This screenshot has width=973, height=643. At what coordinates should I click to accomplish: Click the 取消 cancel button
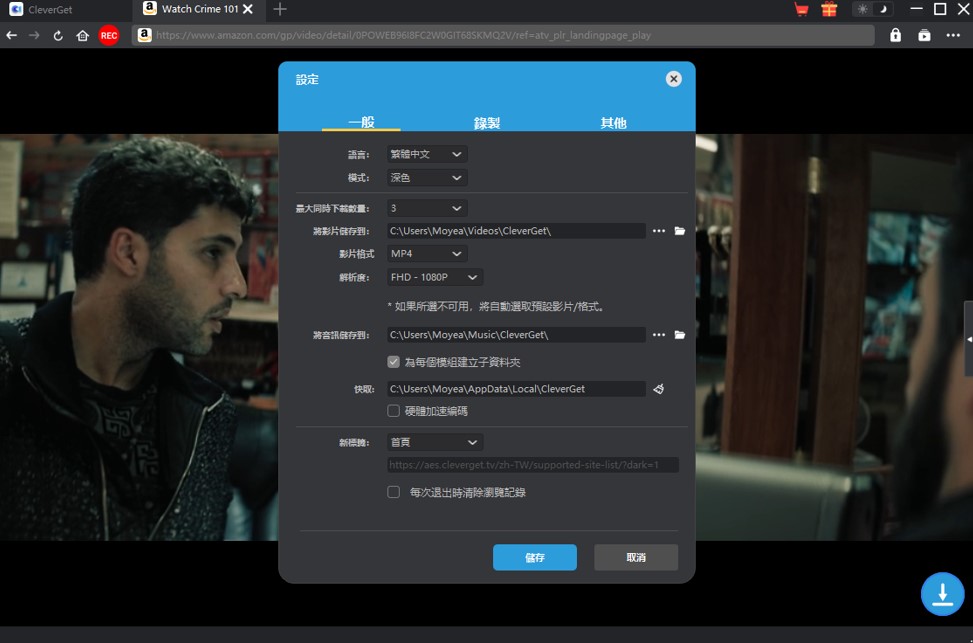point(636,557)
